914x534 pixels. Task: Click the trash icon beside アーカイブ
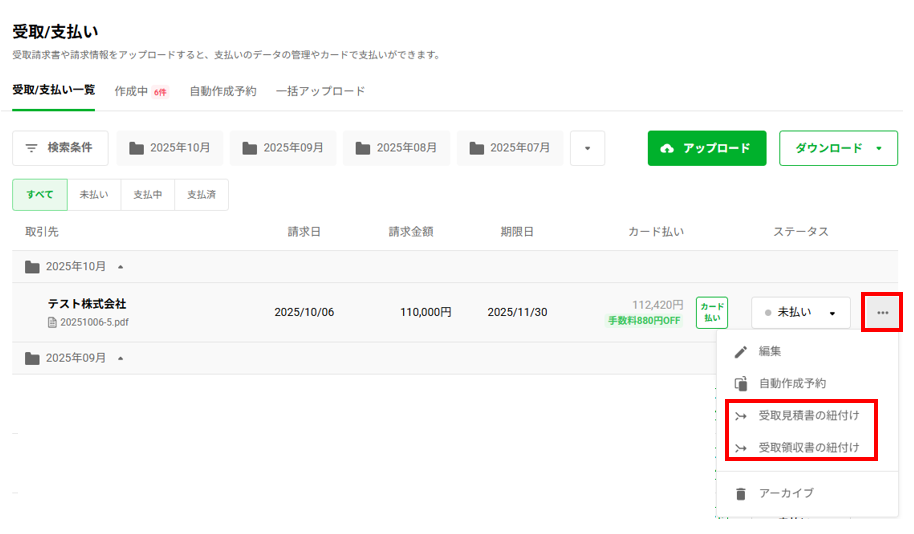point(741,494)
